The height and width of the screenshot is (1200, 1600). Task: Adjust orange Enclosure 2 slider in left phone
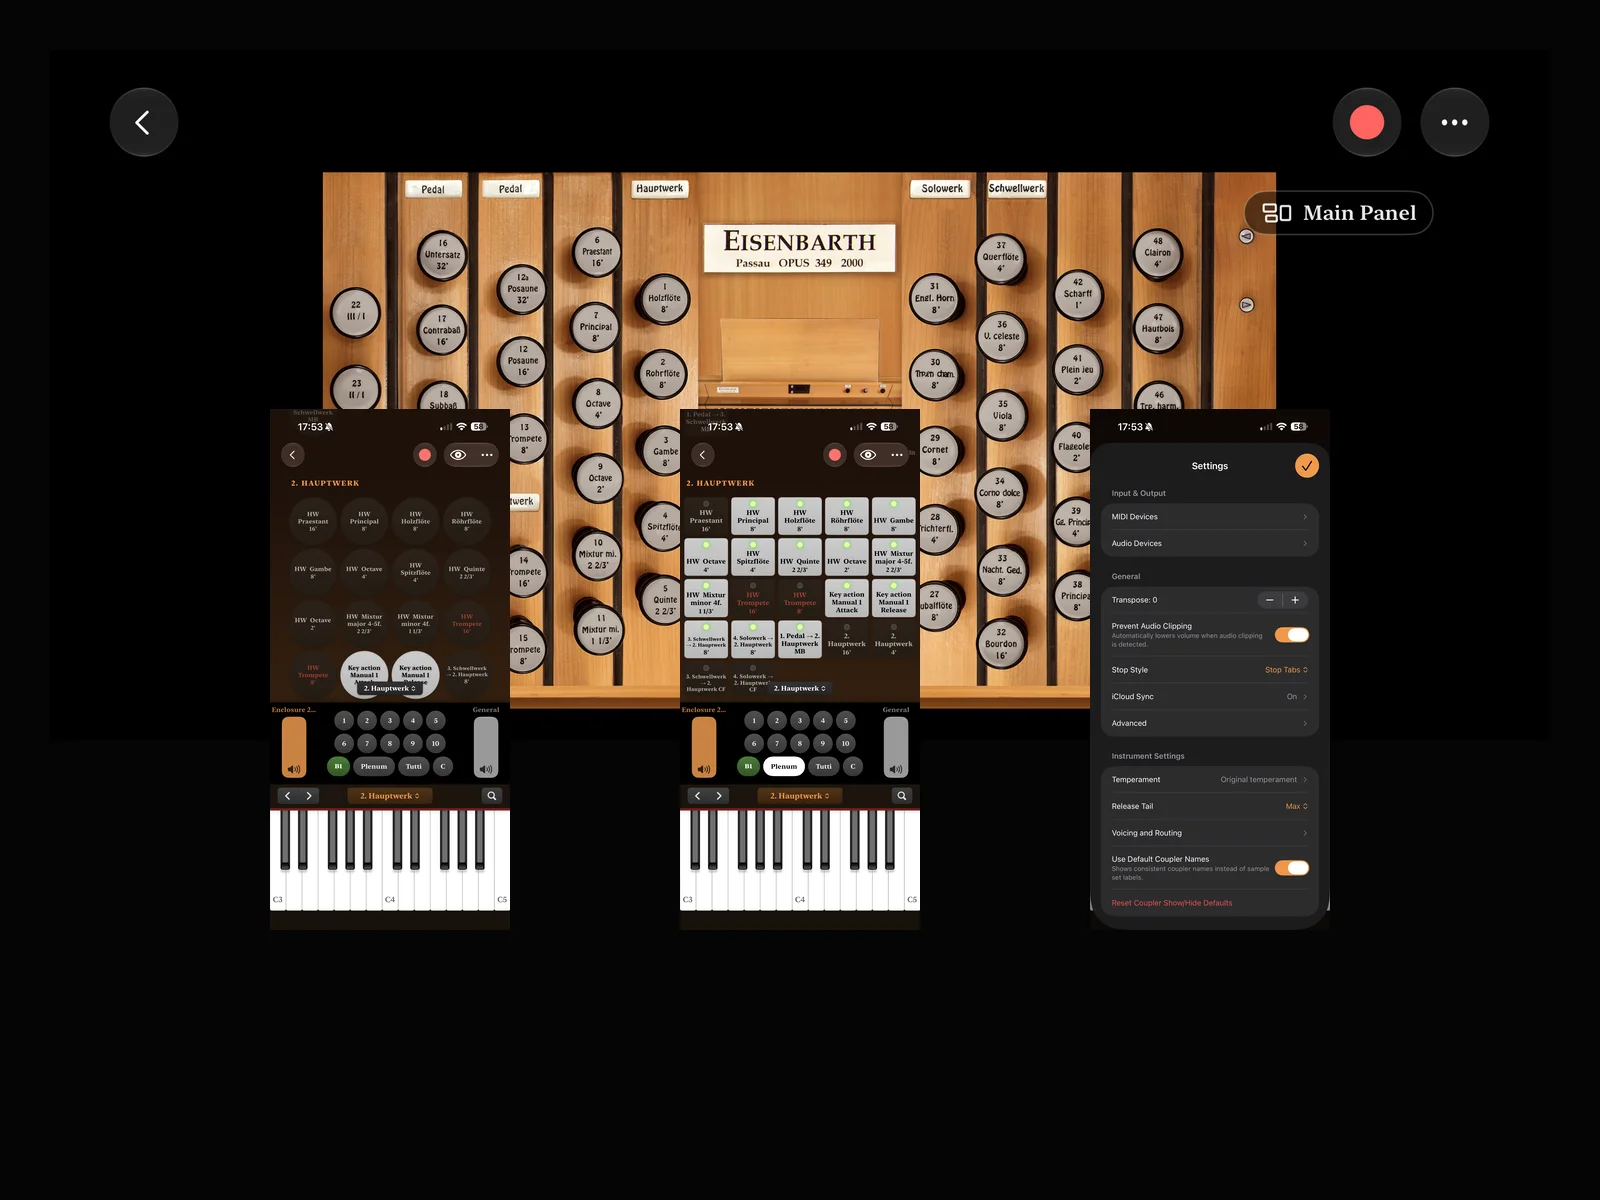pyautogui.click(x=294, y=747)
